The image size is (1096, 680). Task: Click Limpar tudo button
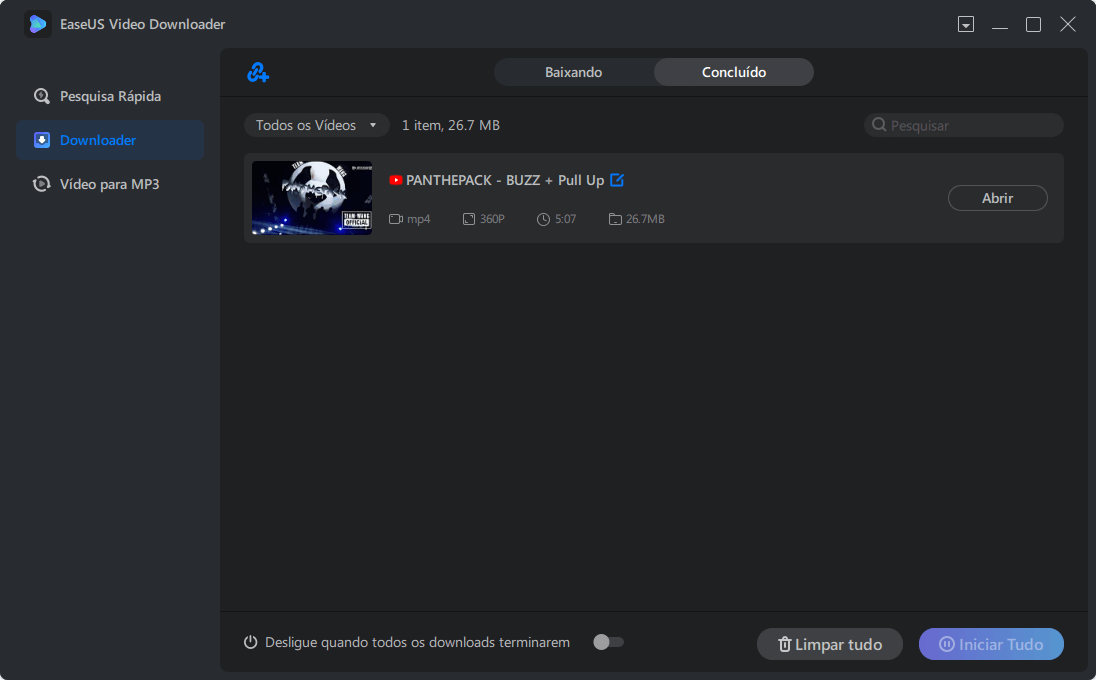click(x=830, y=644)
